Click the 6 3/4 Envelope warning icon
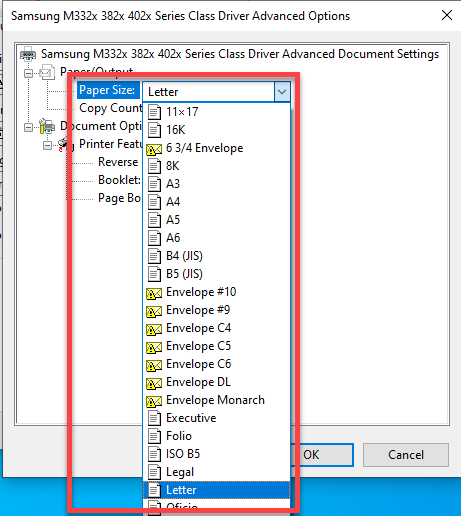 pos(154,149)
